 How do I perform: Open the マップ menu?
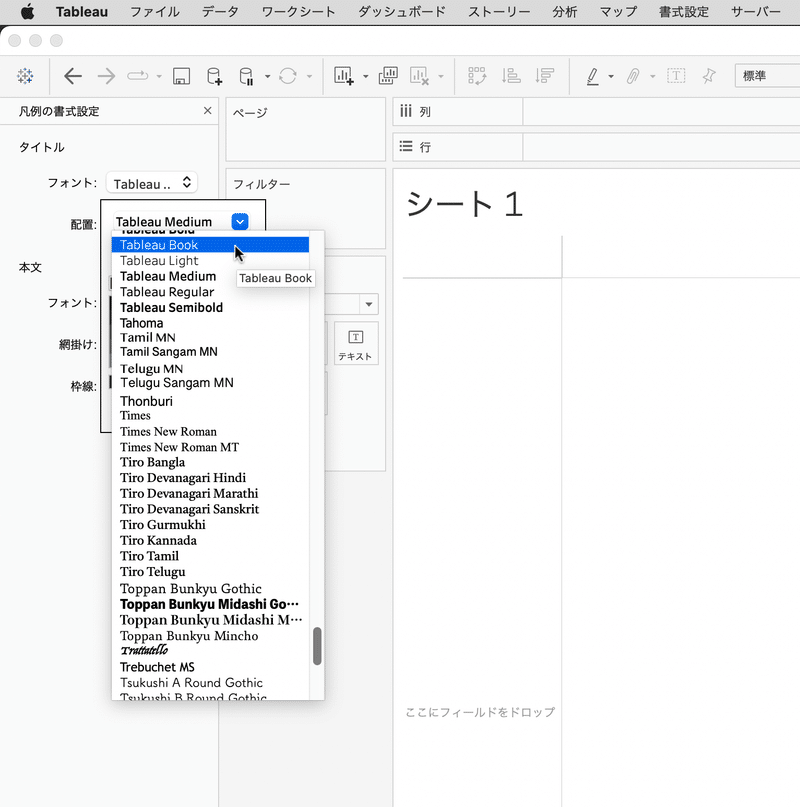pos(618,12)
